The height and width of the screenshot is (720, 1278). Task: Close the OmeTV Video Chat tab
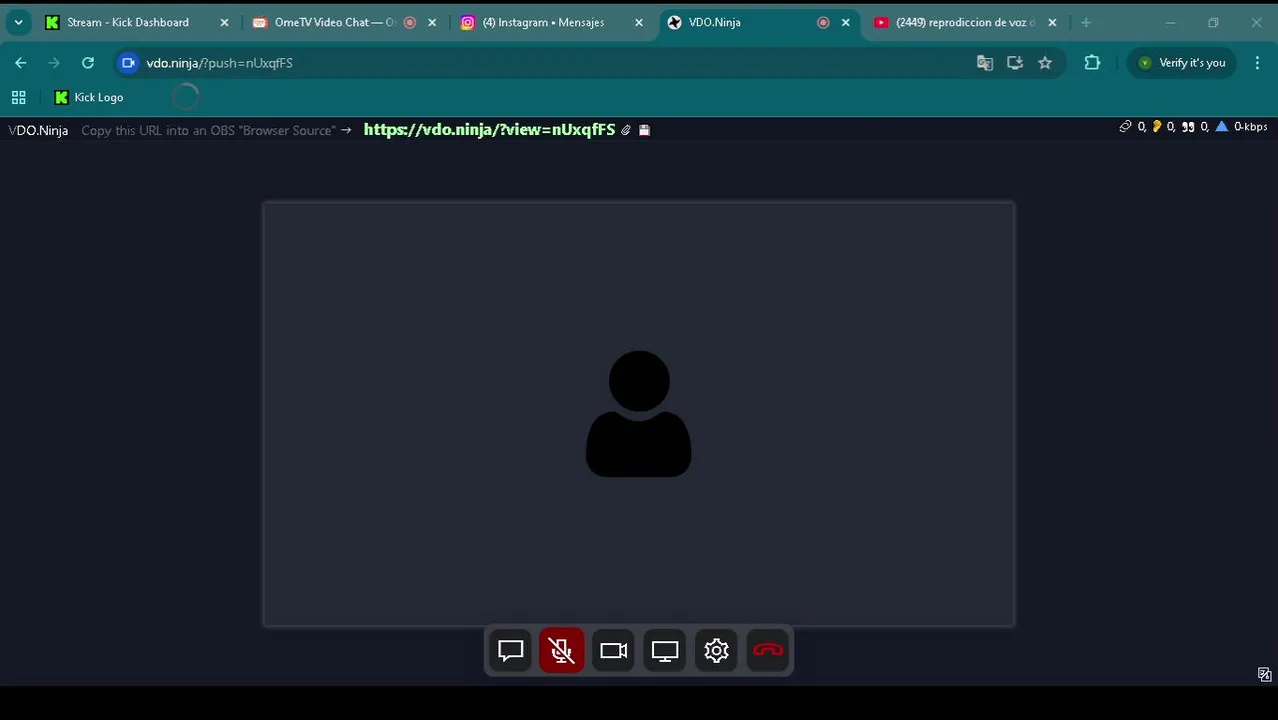(432, 22)
